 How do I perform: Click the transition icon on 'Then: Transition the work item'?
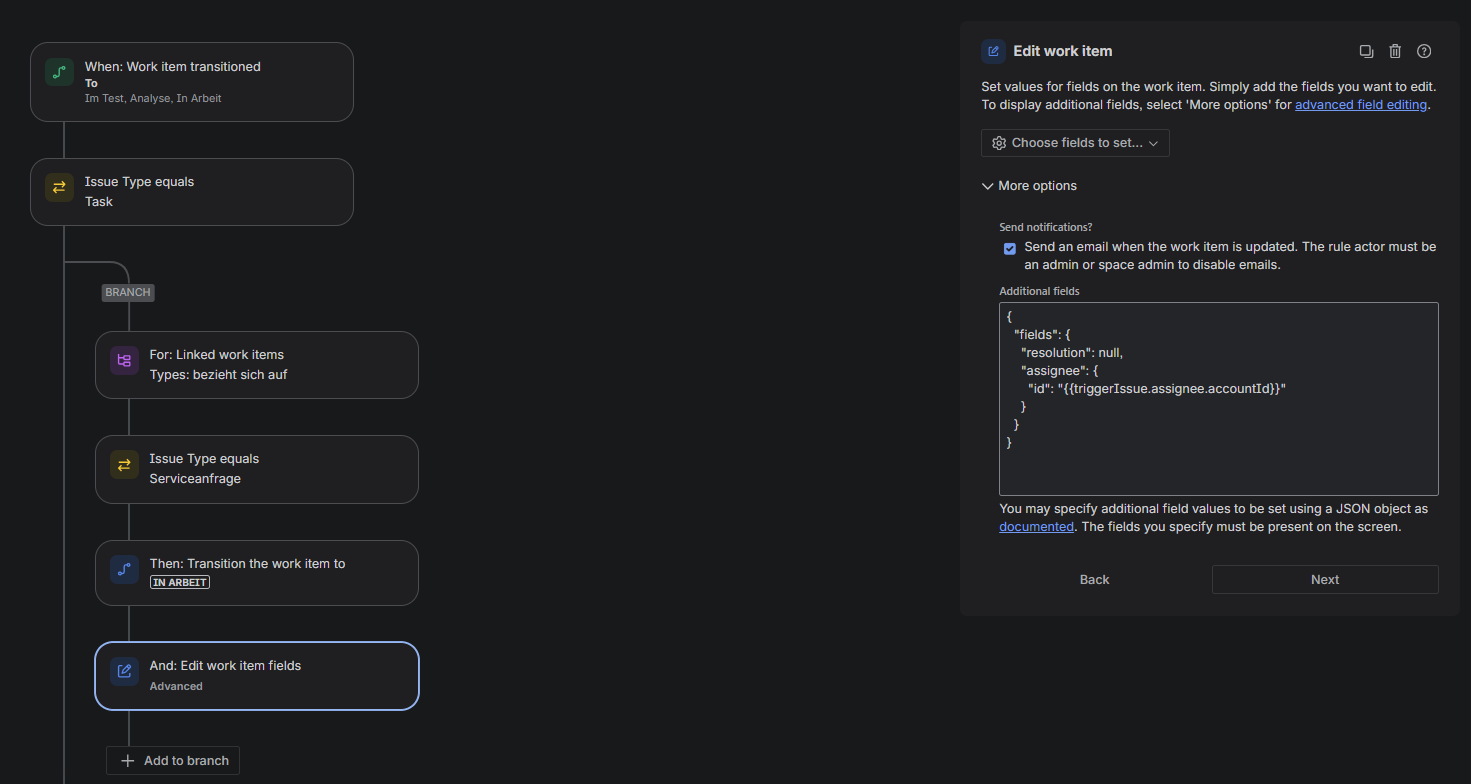click(x=124, y=569)
